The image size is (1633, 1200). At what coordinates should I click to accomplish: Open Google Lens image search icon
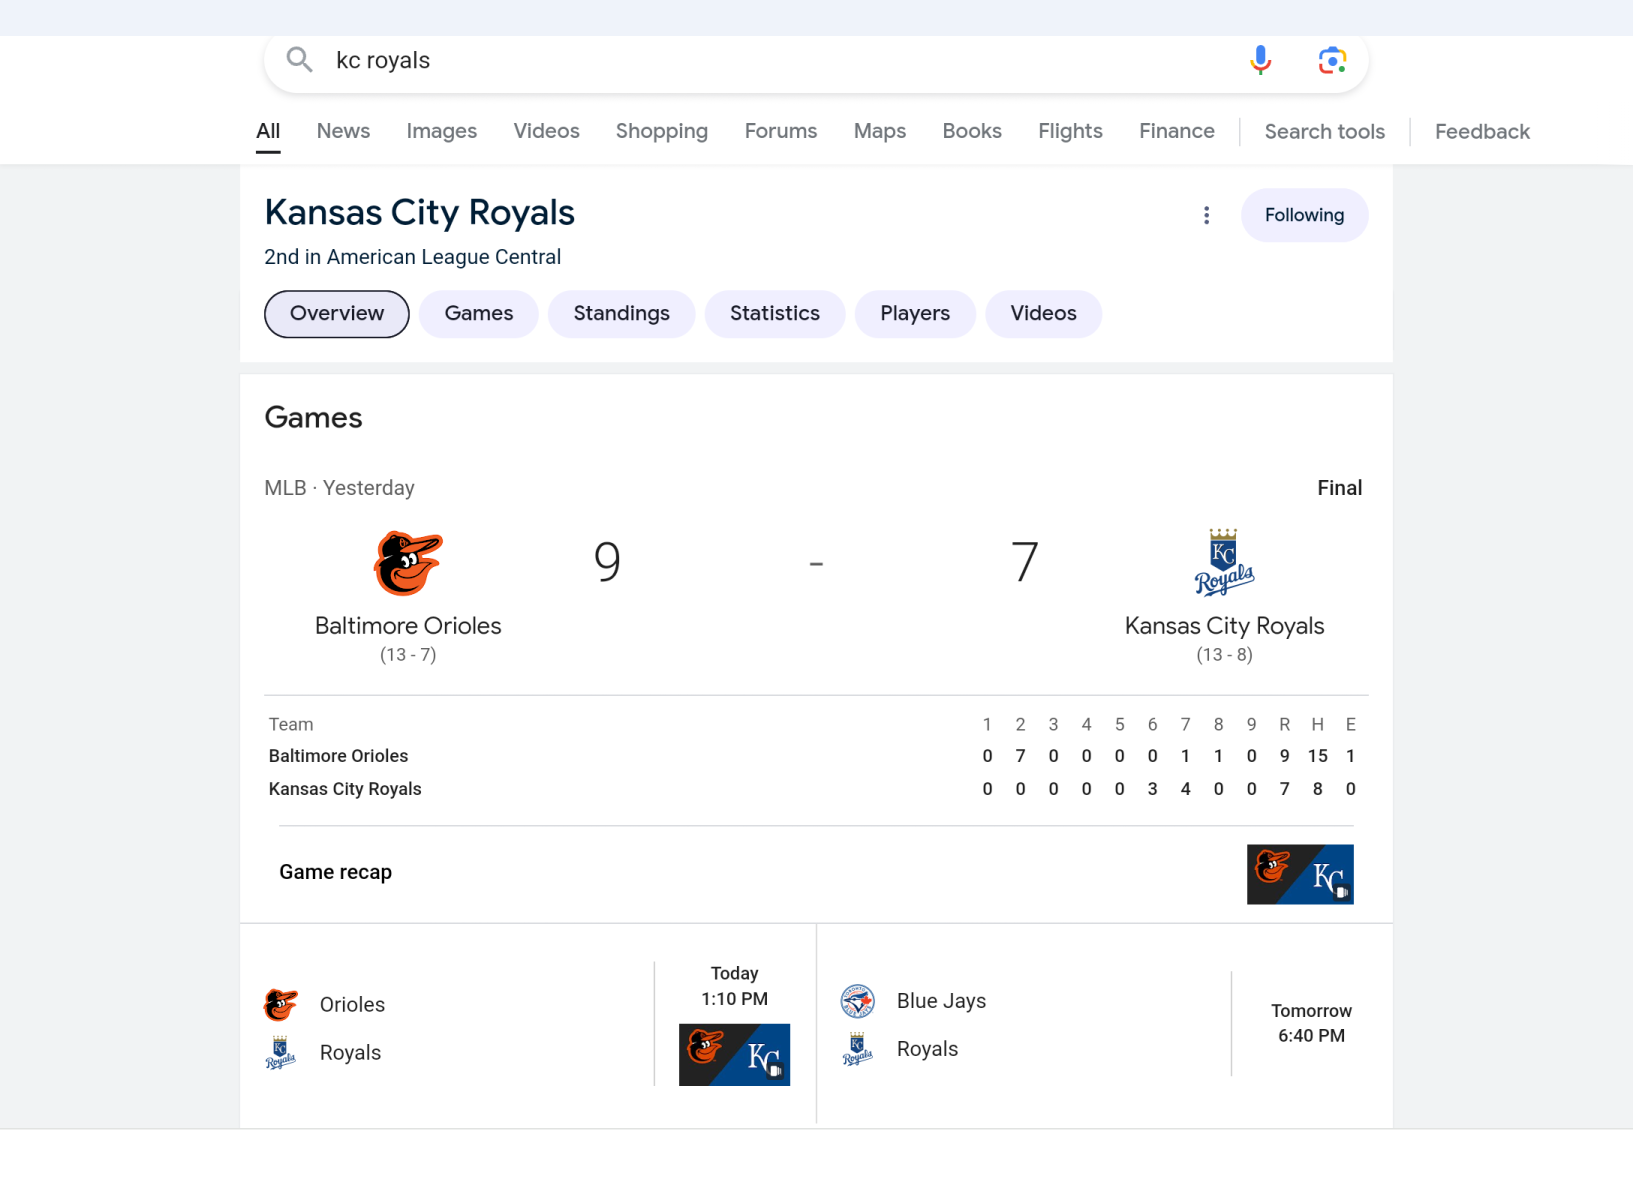[1332, 60]
